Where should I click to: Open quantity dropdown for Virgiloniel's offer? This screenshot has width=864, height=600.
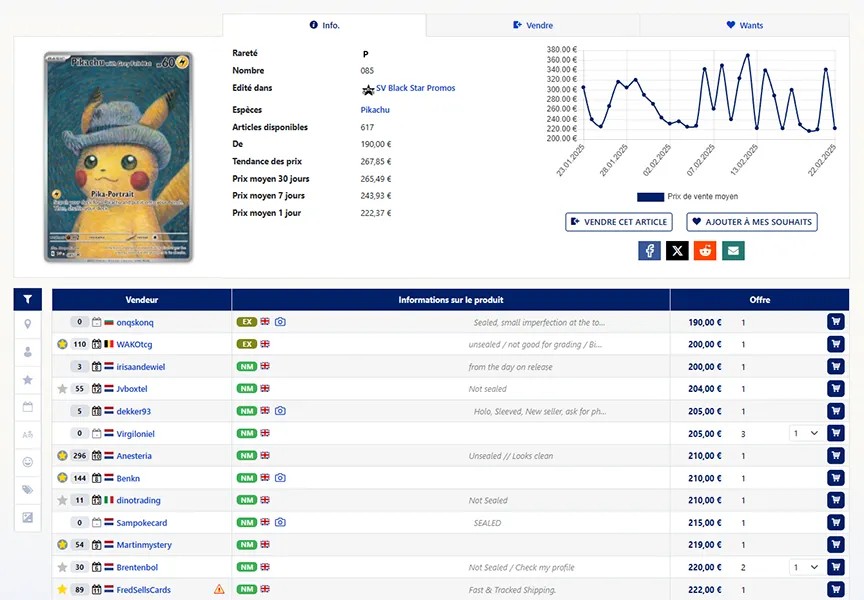[806, 434]
